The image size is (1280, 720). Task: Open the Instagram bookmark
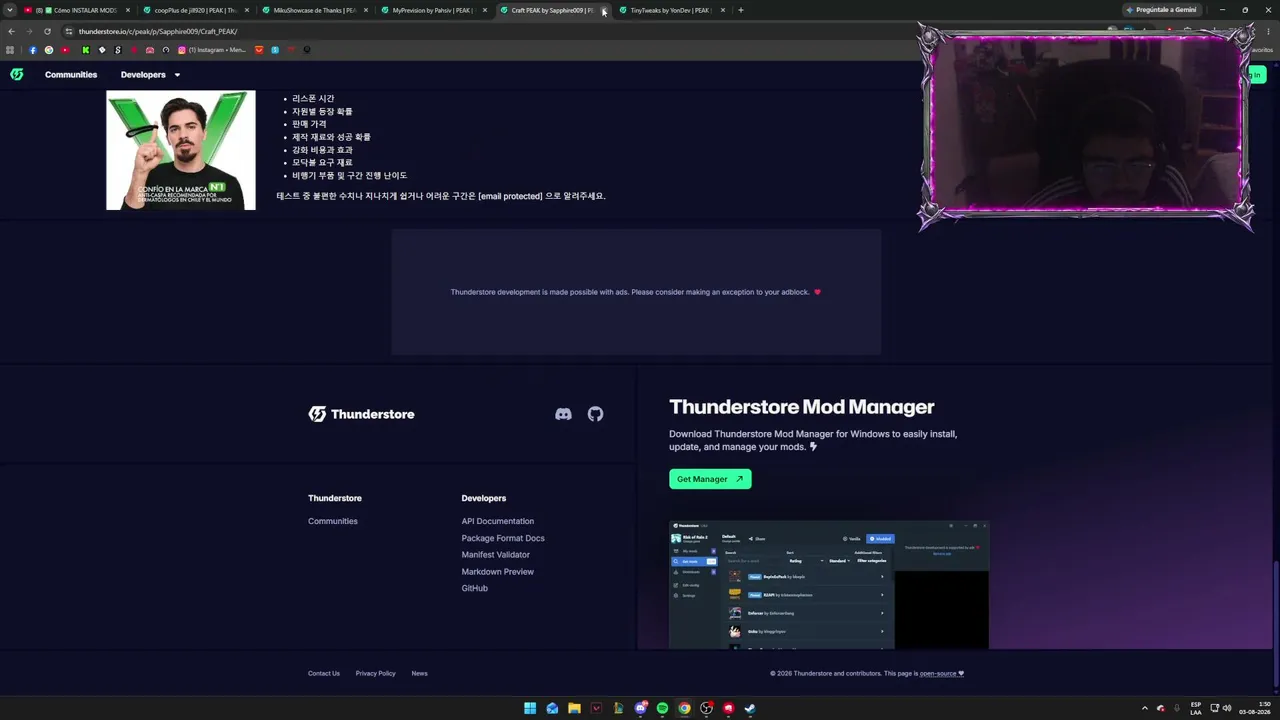click(212, 50)
